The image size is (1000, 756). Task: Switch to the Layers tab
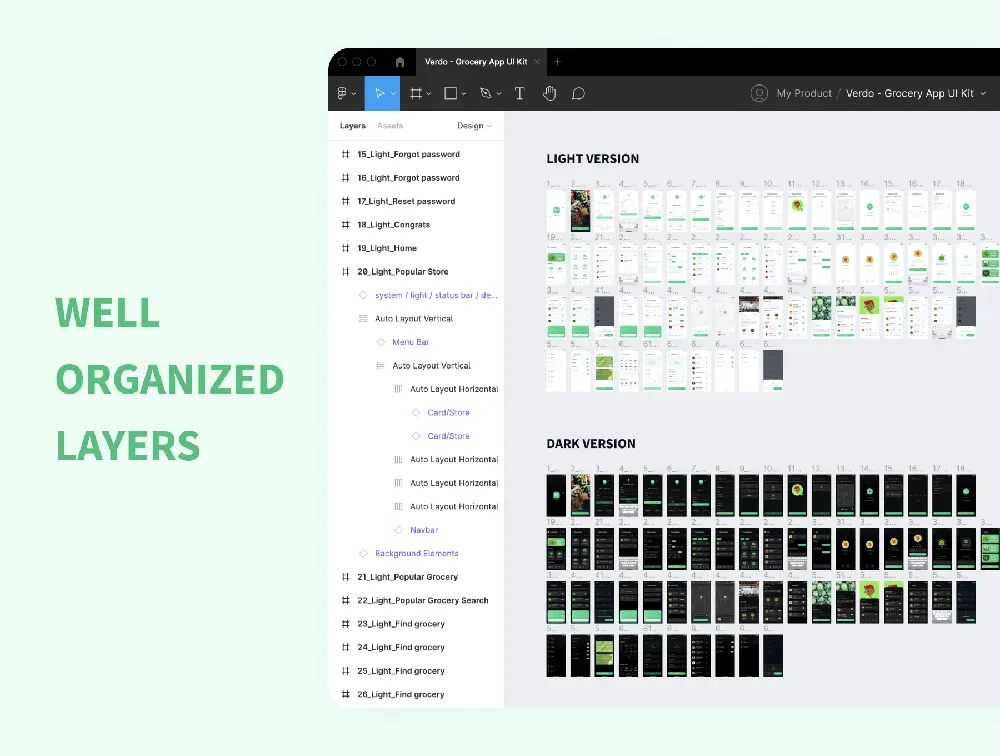353,126
